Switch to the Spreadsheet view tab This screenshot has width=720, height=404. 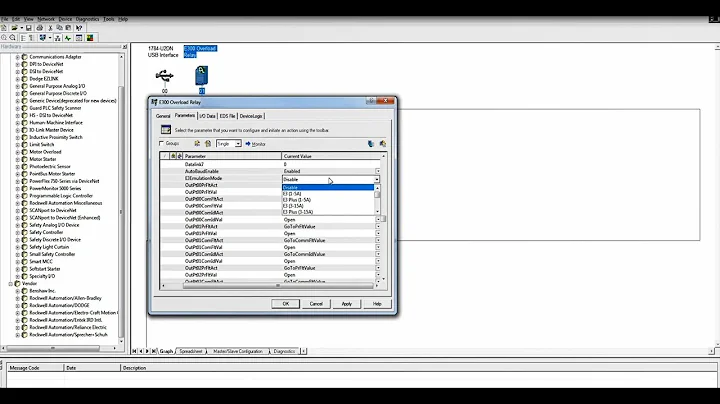coord(191,351)
